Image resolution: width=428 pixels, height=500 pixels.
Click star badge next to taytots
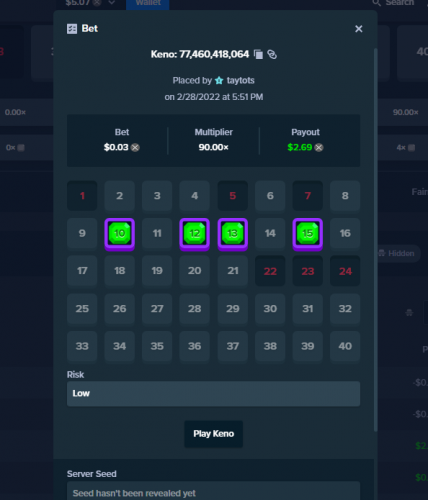pyautogui.click(x=219, y=80)
